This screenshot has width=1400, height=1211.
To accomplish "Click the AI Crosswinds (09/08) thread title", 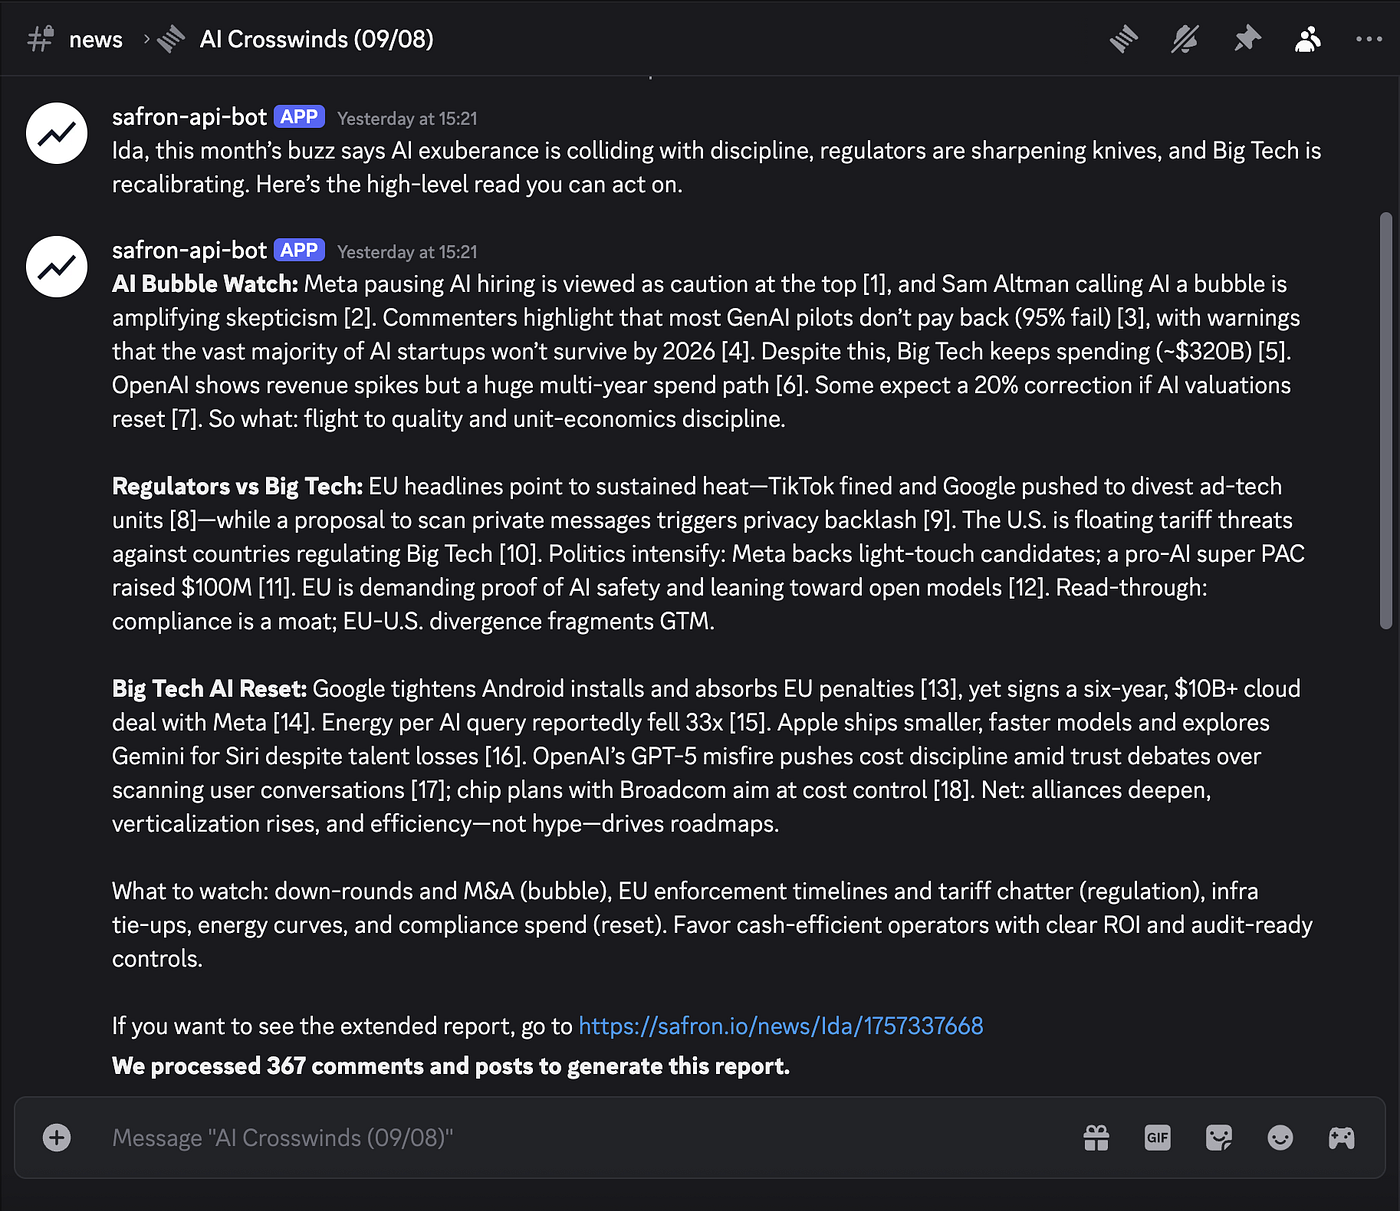I will coord(316,40).
